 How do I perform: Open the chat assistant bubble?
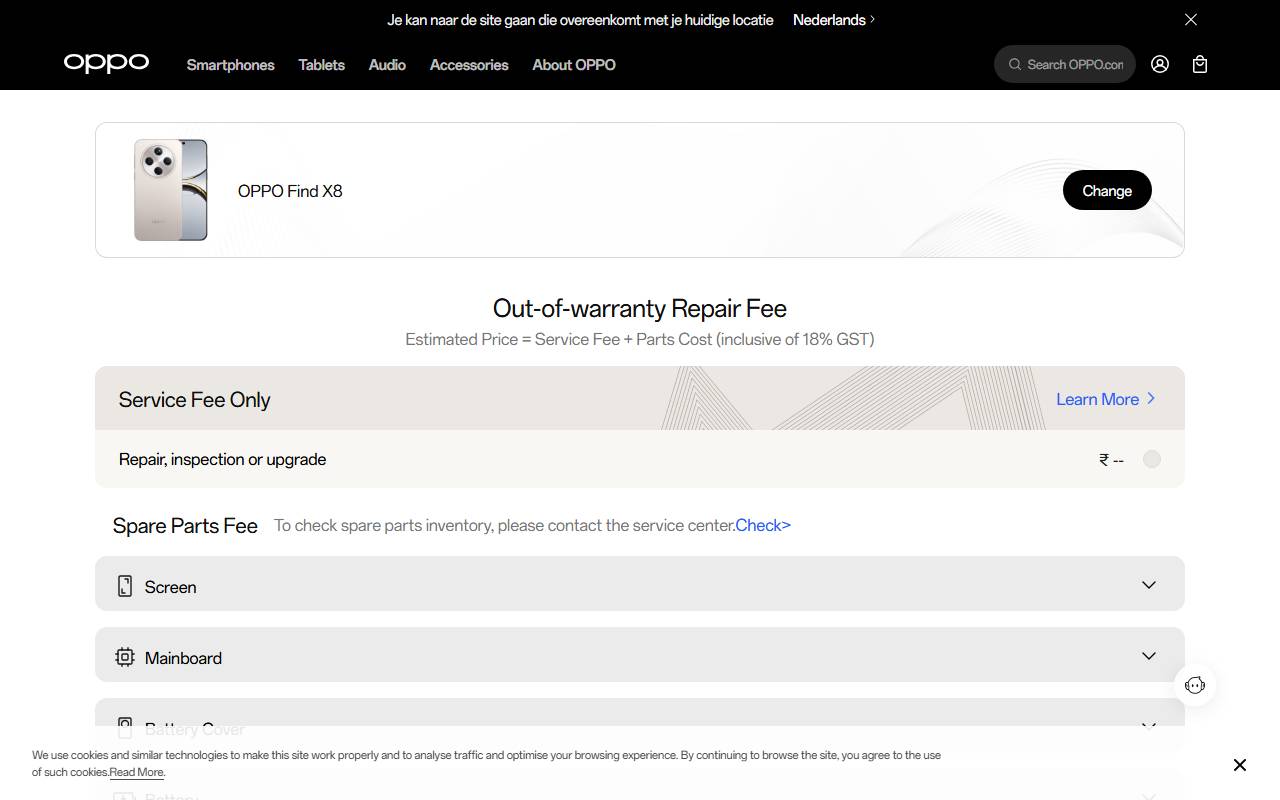point(1195,685)
